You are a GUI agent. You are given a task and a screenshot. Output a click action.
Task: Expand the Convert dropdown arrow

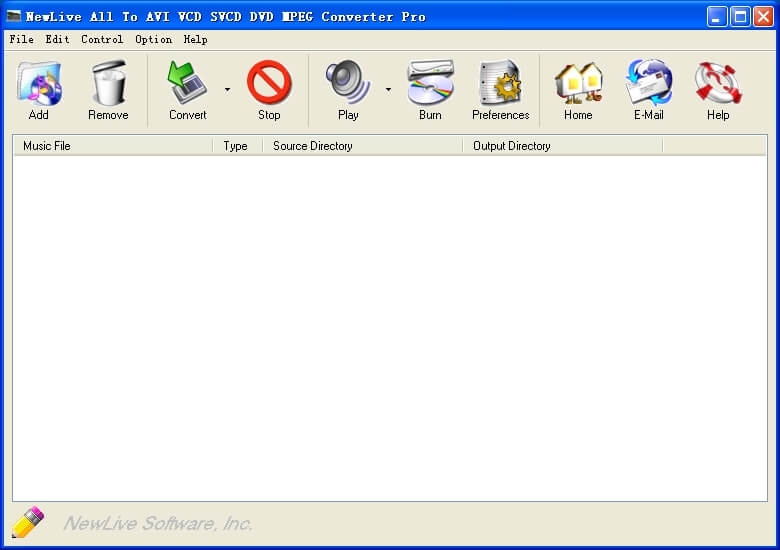pyautogui.click(x=227, y=90)
